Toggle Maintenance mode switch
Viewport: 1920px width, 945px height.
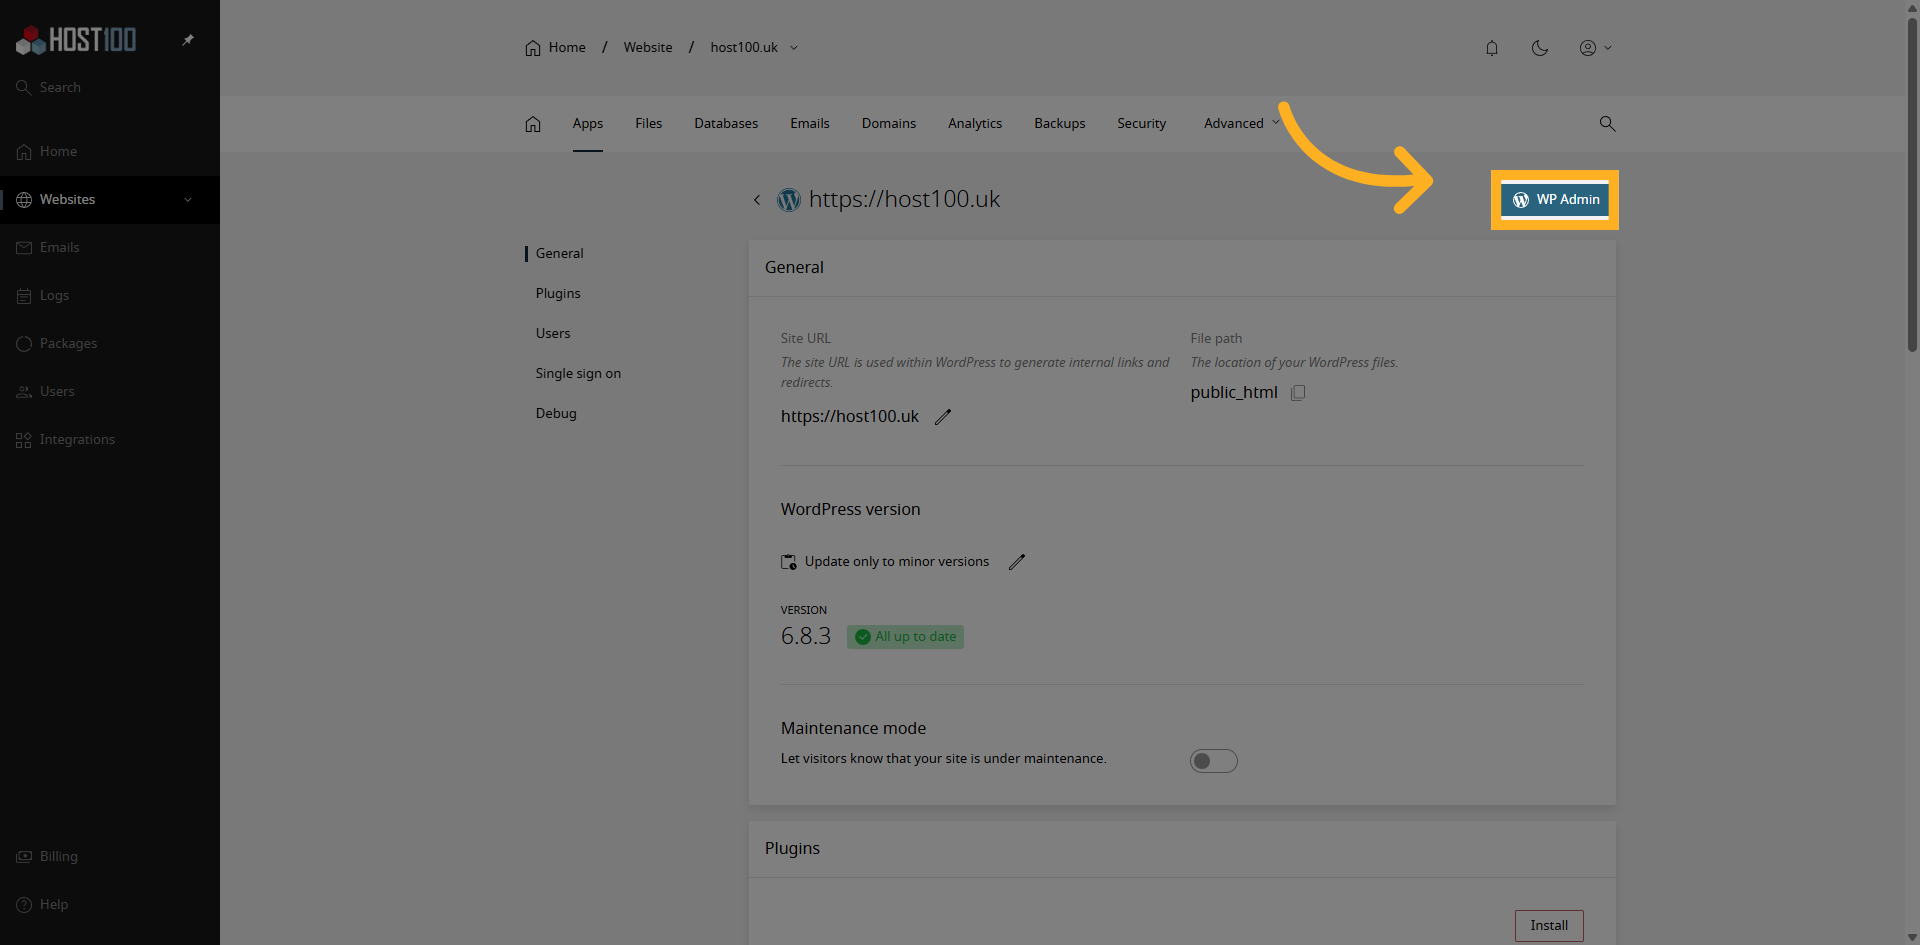click(x=1214, y=761)
